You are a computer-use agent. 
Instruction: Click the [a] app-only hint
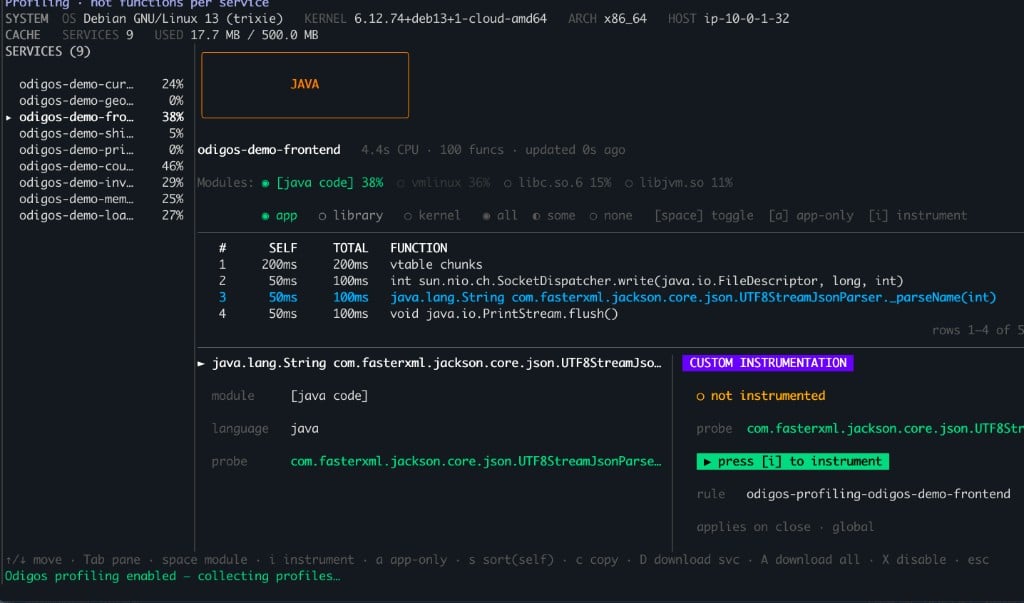tap(811, 216)
